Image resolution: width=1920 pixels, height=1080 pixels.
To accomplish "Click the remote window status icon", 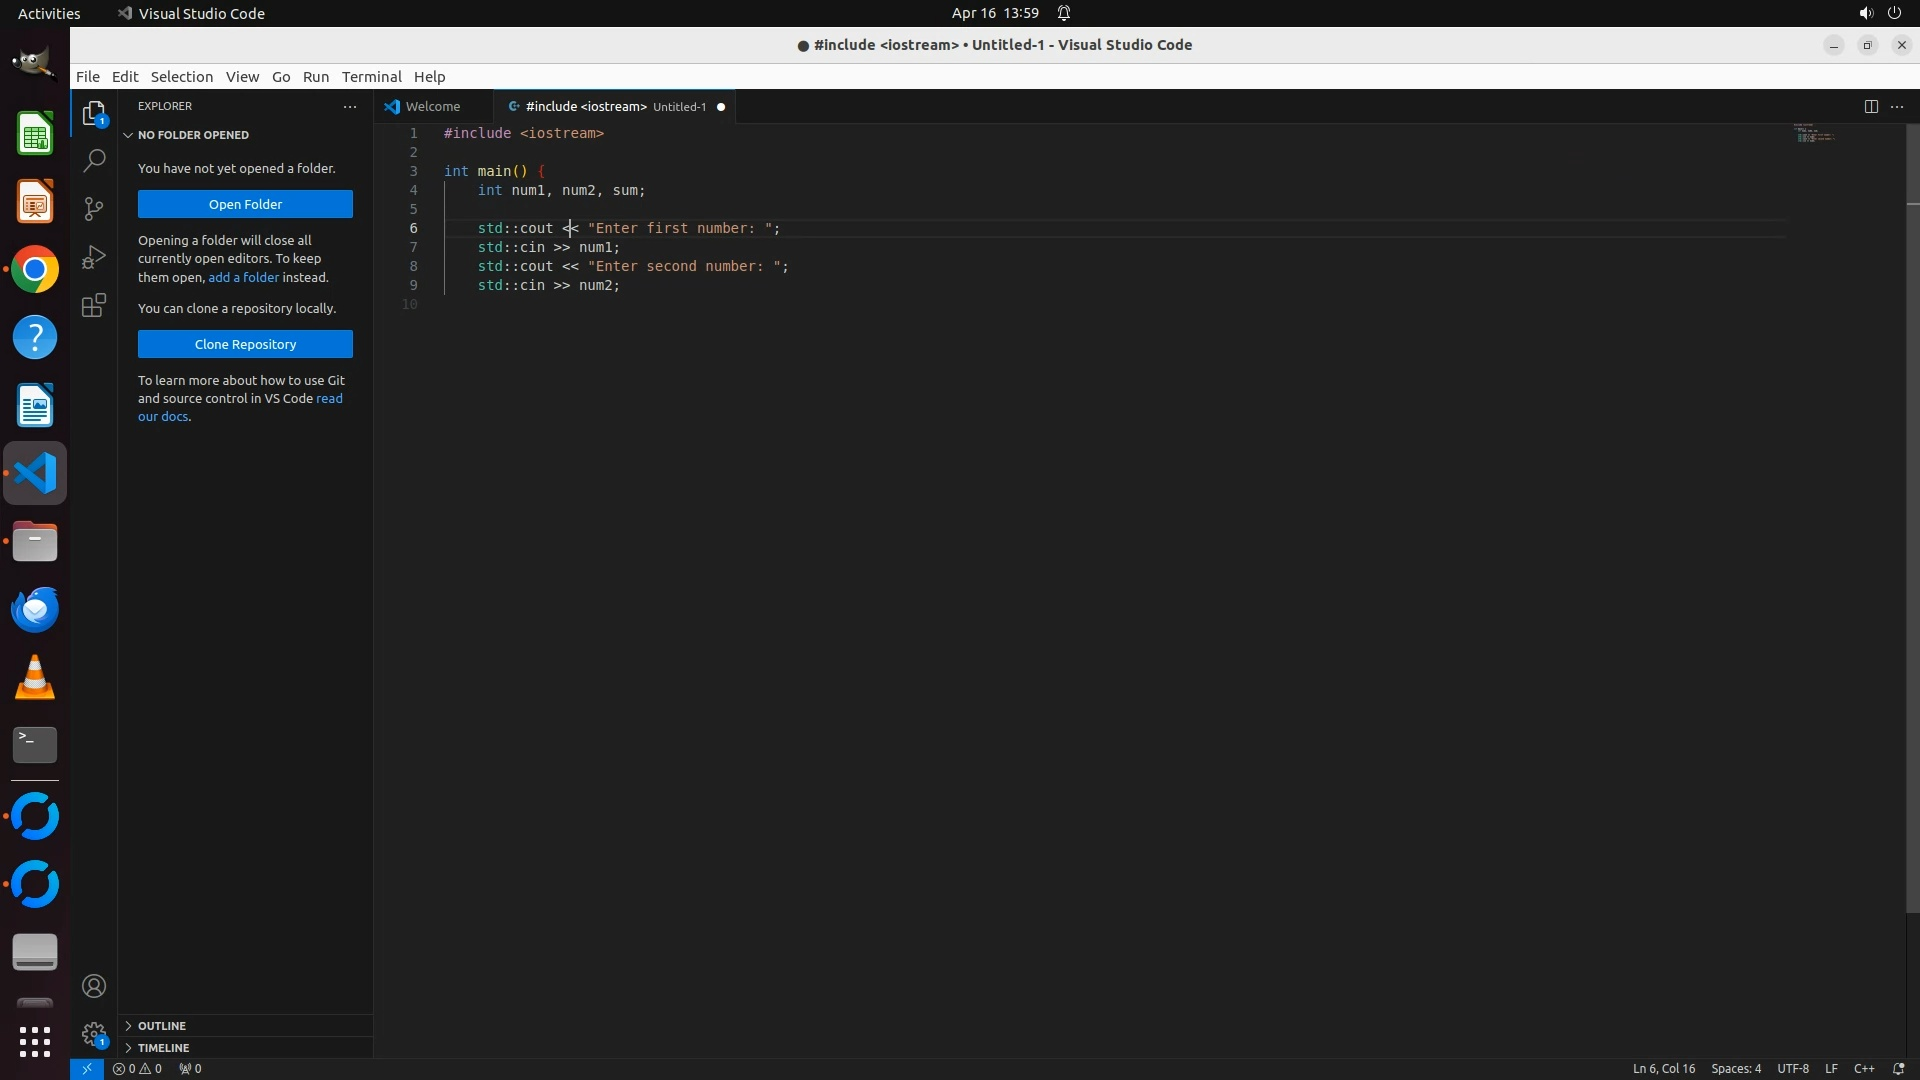I will point(87,1068).
